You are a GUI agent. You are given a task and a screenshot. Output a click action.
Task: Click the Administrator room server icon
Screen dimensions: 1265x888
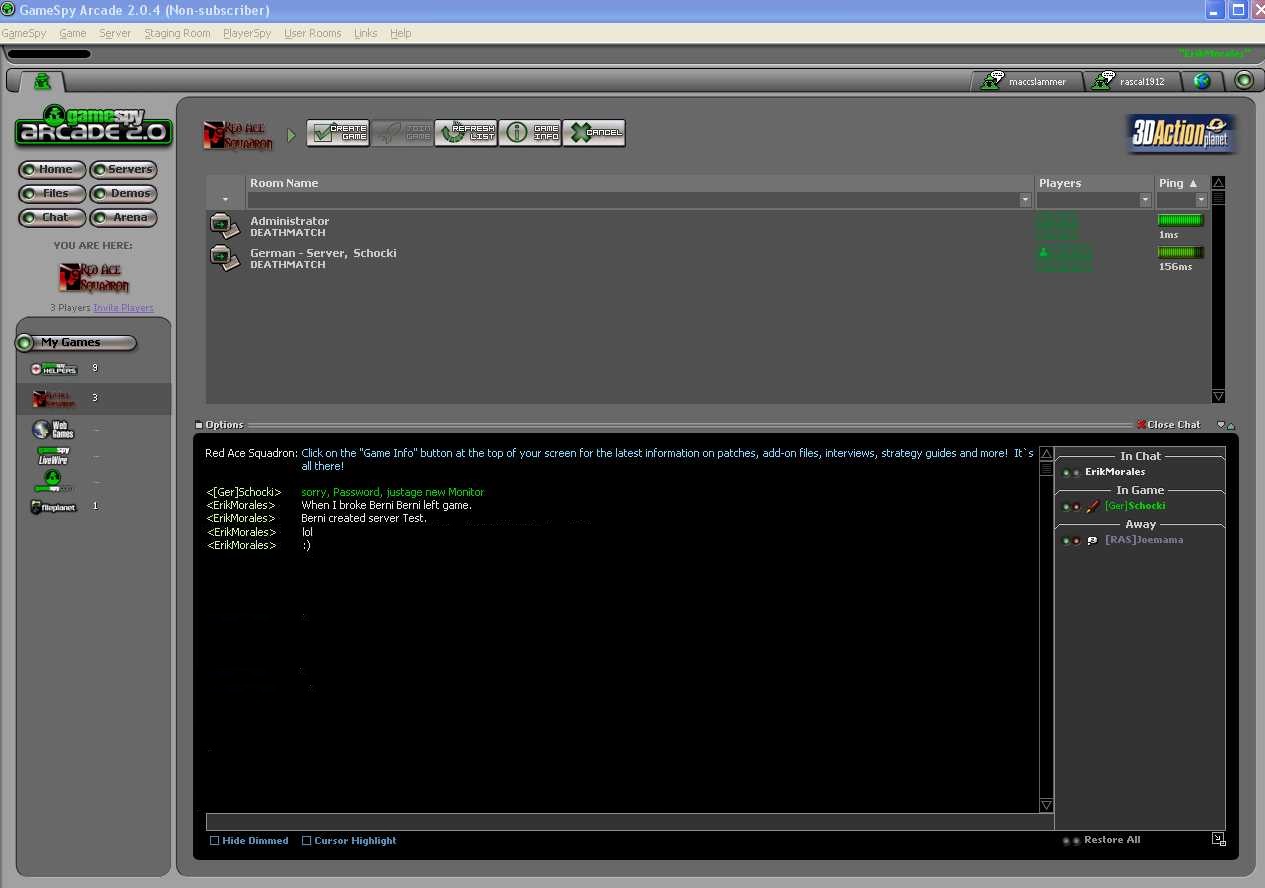click(225, 227)
